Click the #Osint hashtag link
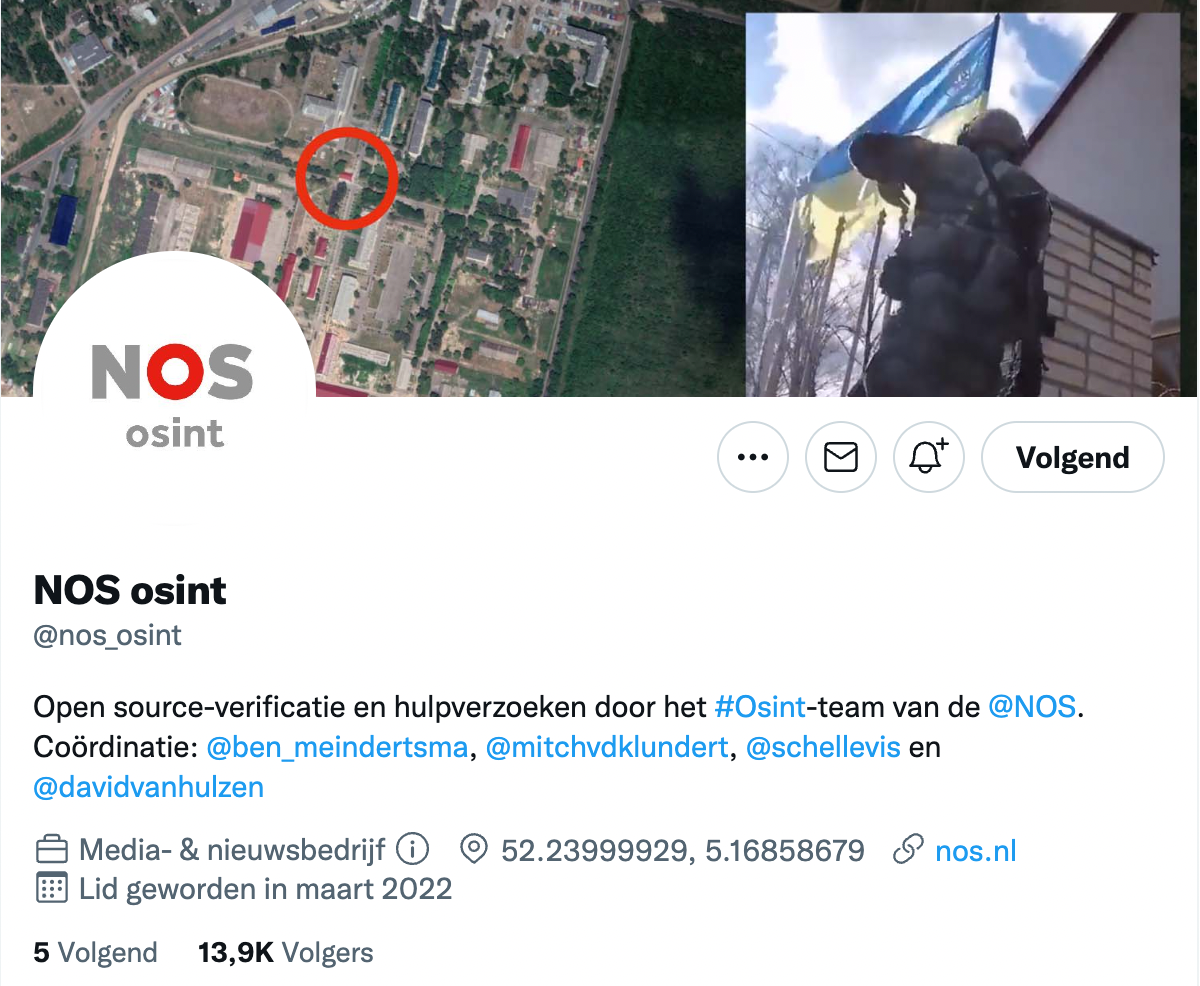 pyautogui.click(x=761, y=707)
